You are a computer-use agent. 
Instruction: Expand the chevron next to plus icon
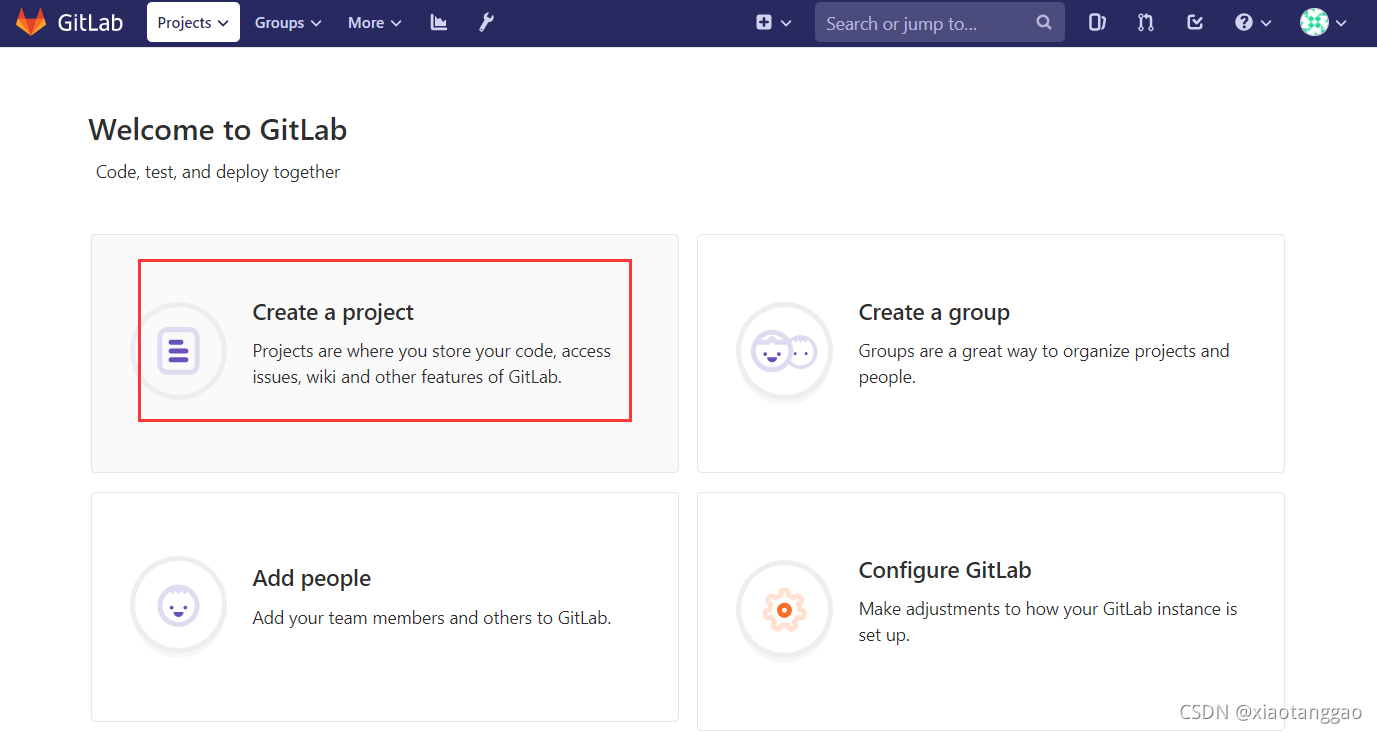pyautogui.click(x=786, y=23)
